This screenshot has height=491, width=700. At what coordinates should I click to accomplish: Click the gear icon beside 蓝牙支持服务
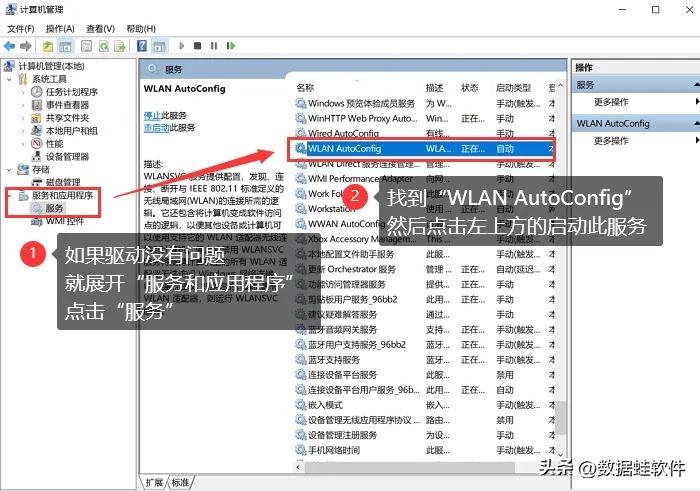coord(301,359)
